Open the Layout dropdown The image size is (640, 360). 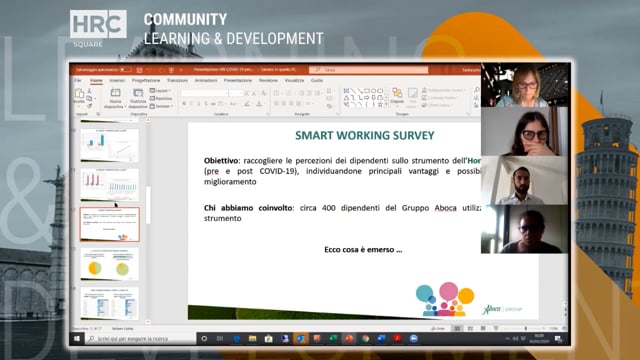(161, 91)
